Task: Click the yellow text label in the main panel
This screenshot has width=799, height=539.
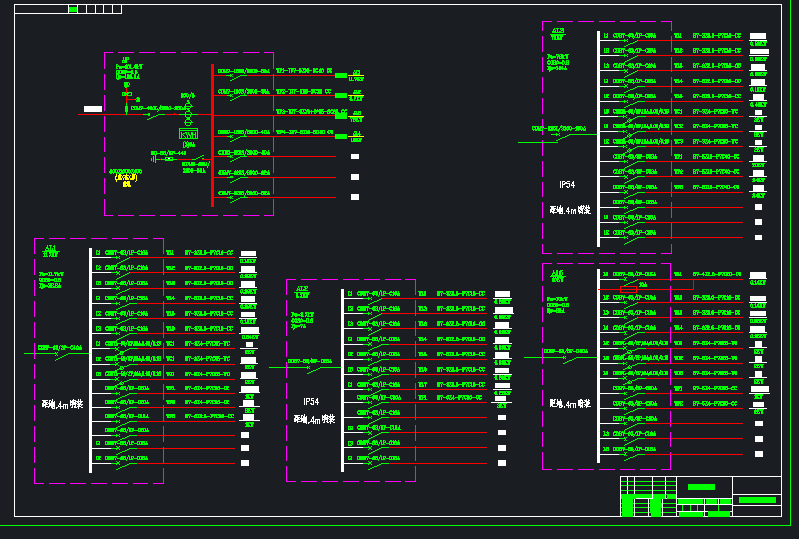Action: pyautogui.click(x=126, y=177)
